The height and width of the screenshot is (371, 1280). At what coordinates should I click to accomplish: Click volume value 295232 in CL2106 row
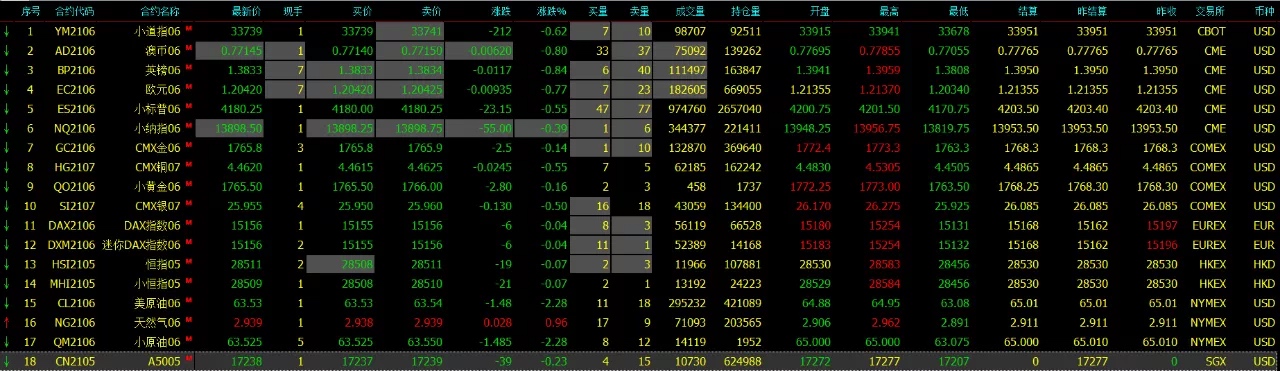point(685,304)
